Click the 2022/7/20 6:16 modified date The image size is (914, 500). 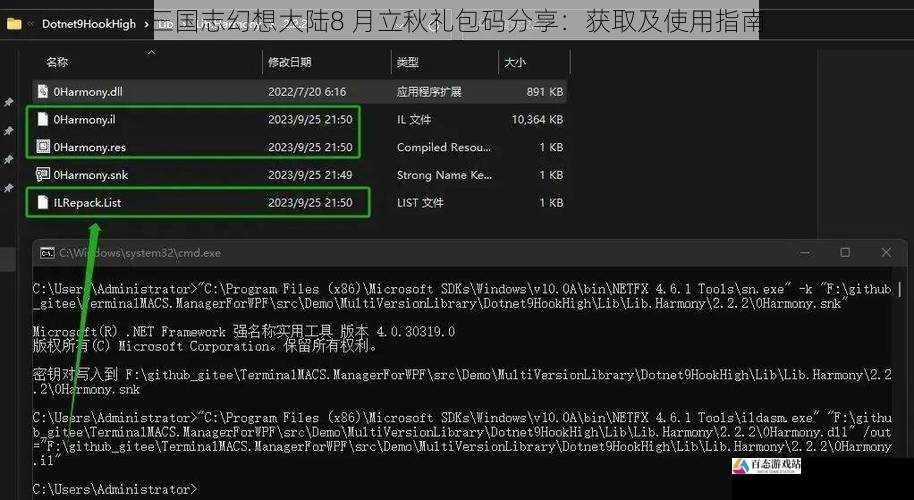pyautogui.click(x=307, y=91)
